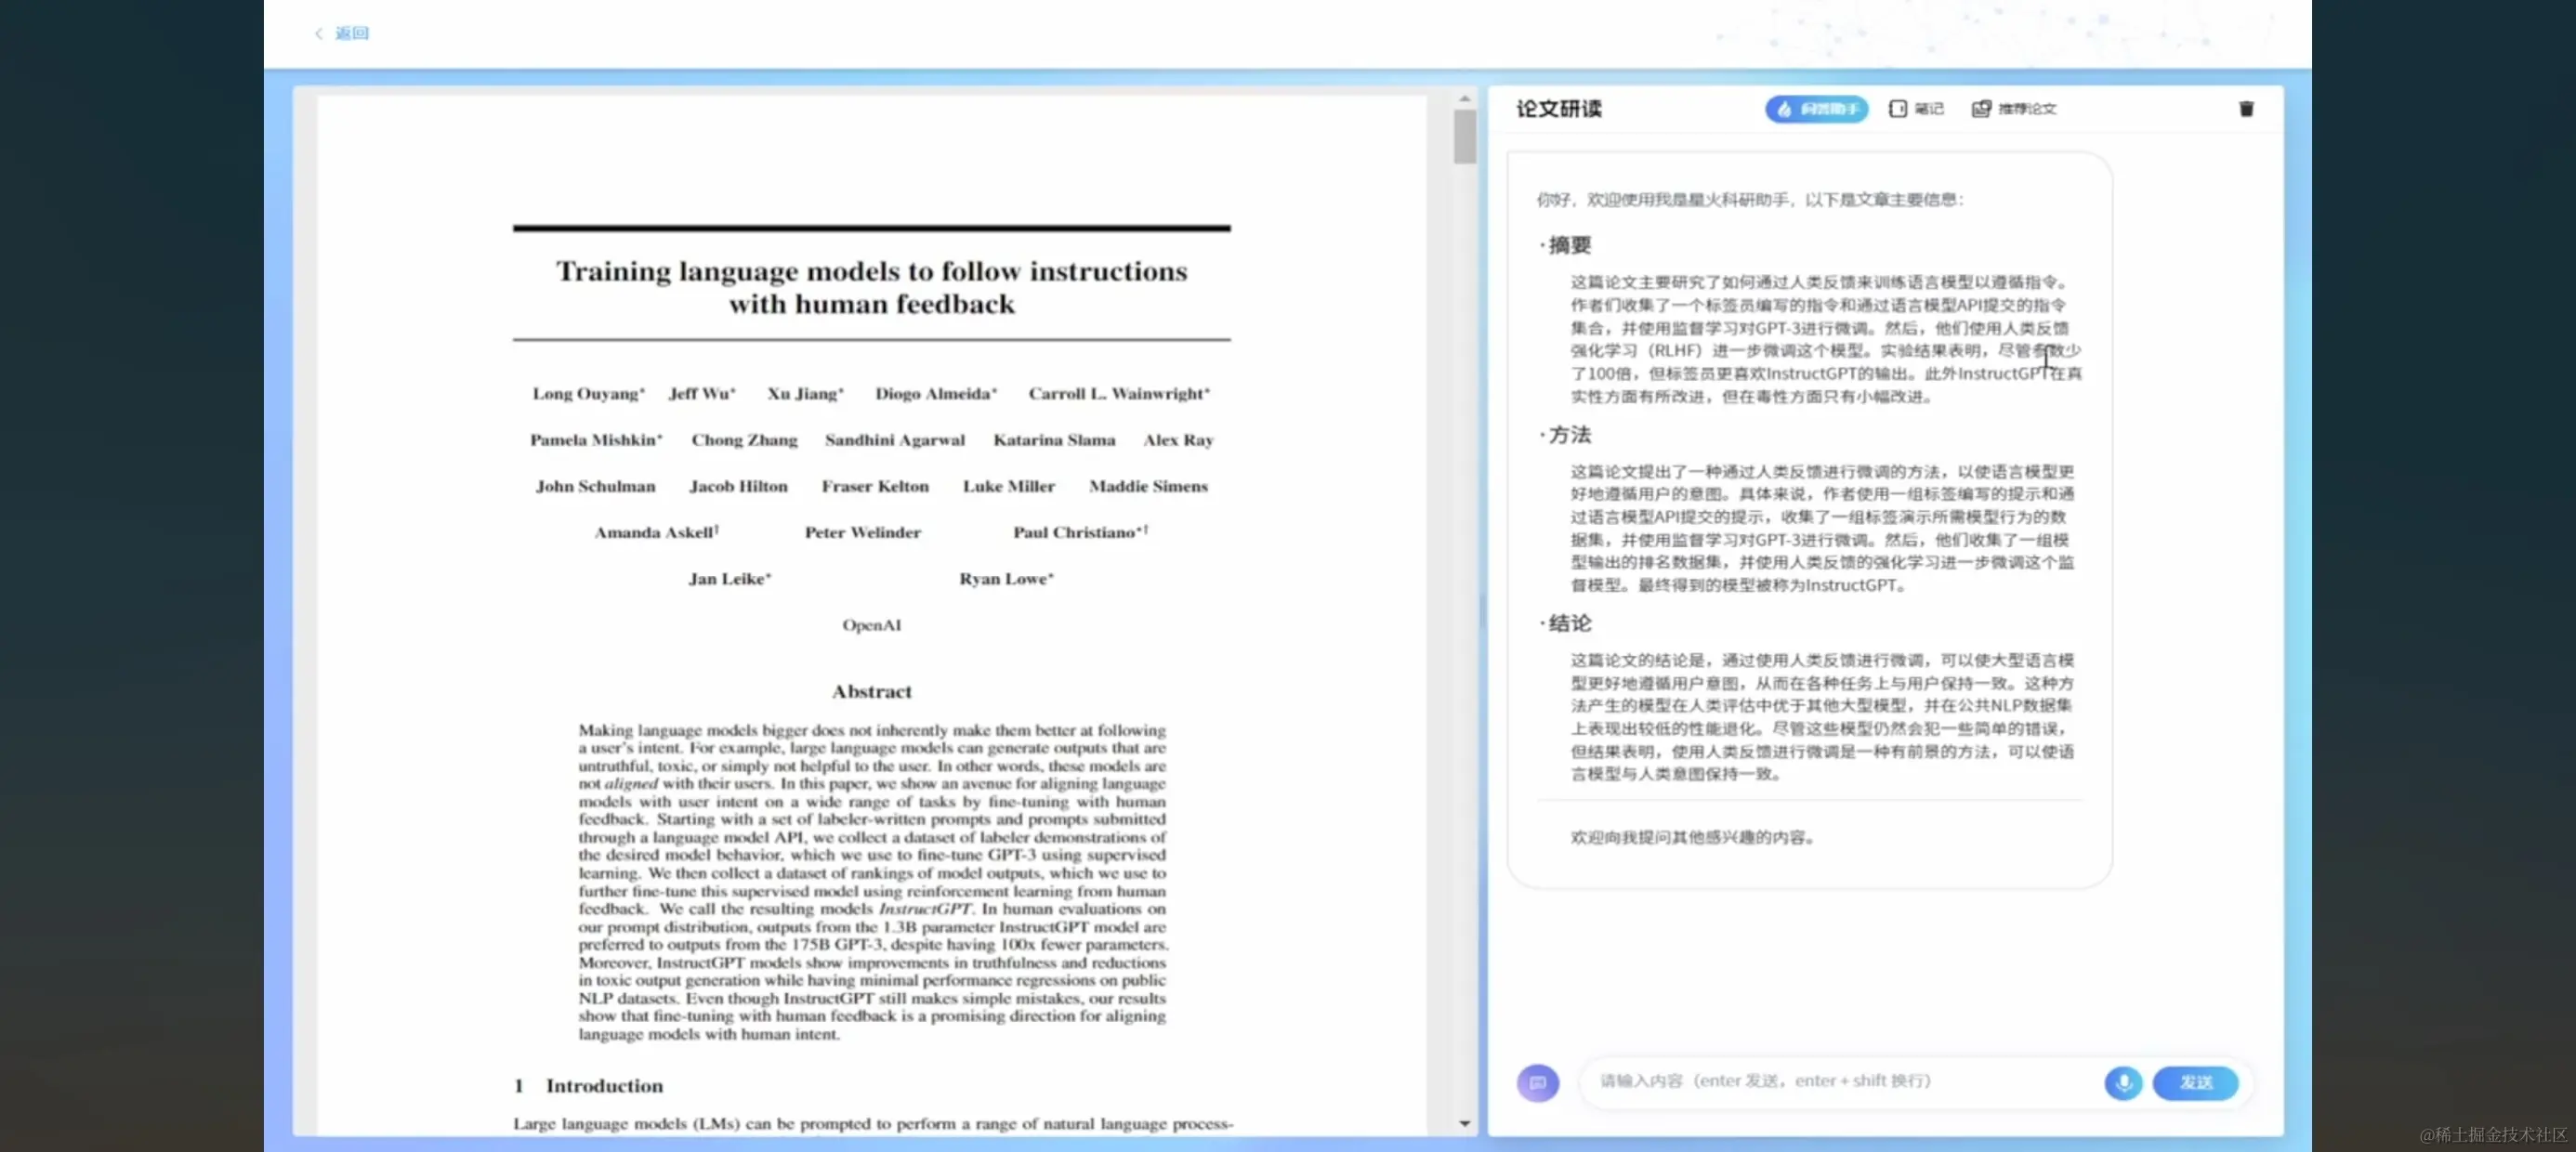Click the PDF scrollbar up arrow
Image resolution: width=2576 pixels, height=1152 pixels.
point(1464,99)
